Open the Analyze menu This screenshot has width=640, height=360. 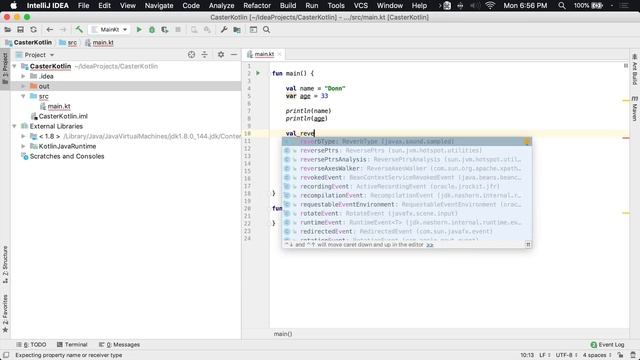(x=222, y=5)
